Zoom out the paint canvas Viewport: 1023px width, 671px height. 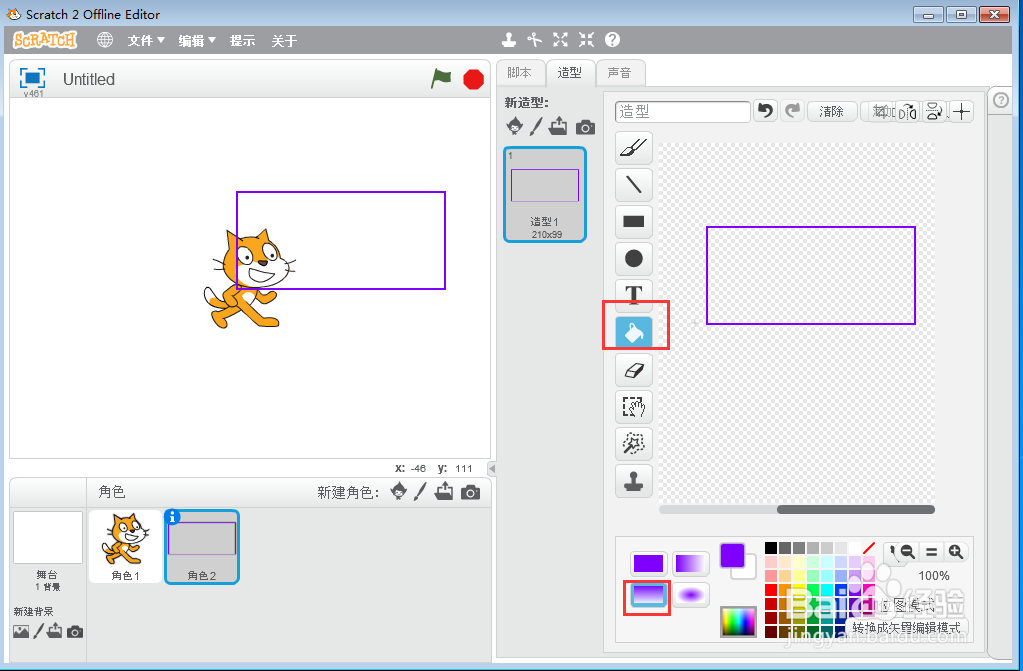pyautogui.click(x=908, y=552)
